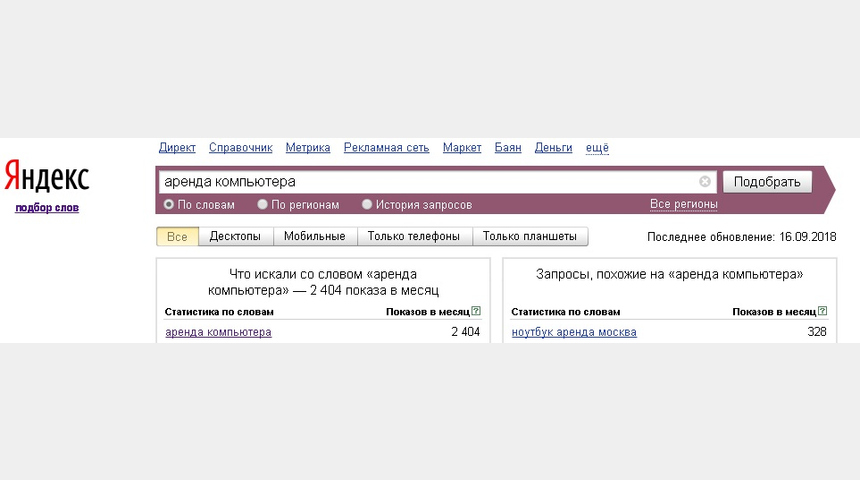Open the help icon beside left 'Показов в месяц'
The width and height of the screenshot is (860, 480).
click(x=476, y=311)
